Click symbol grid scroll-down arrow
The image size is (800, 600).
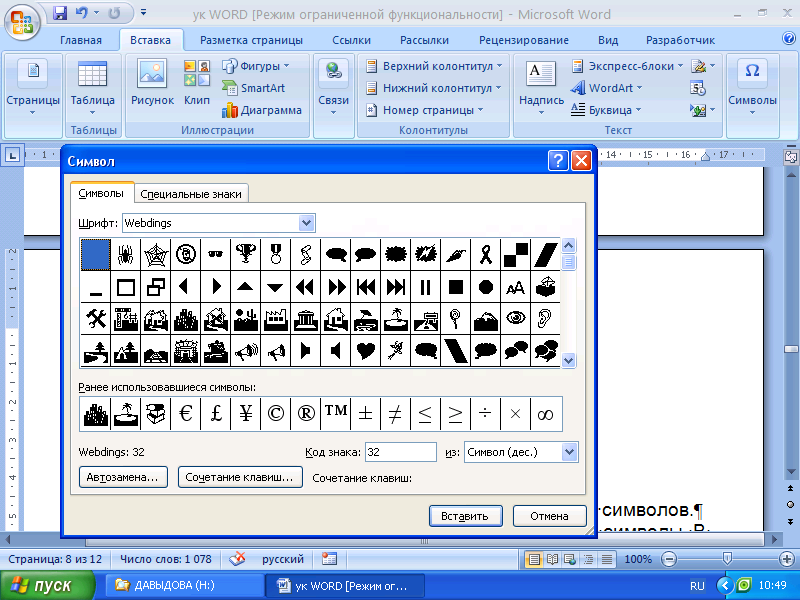tap(568, 360)
